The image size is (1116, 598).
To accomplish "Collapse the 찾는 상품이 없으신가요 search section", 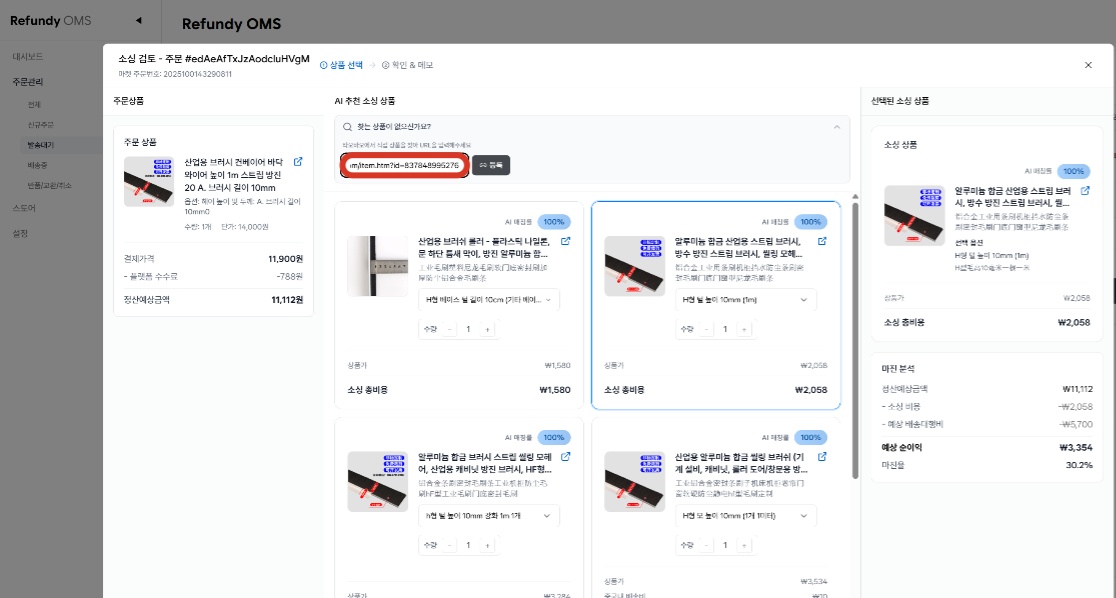I will click(x=837, y=127).
